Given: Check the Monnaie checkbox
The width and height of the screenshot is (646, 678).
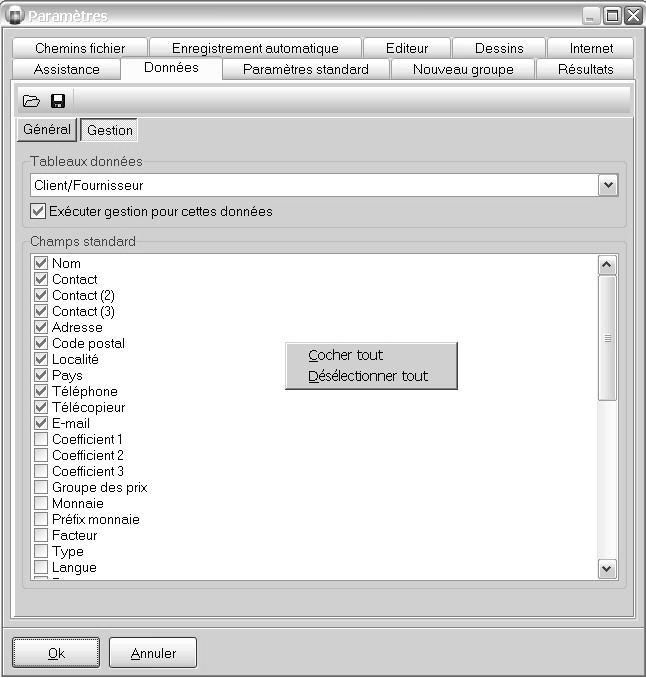Looking at the screenshot, I should (41, 503).
